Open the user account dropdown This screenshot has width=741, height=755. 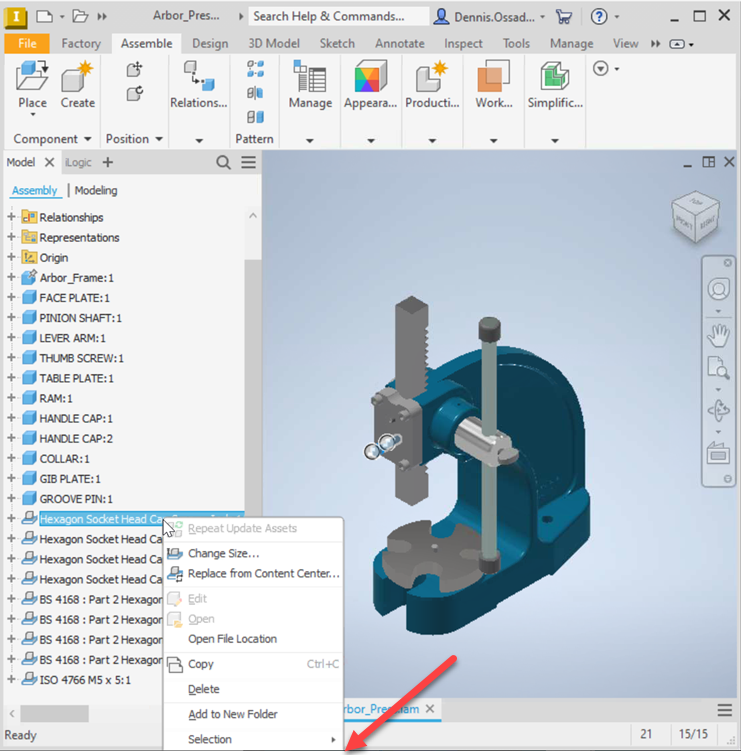coord(543,17)
